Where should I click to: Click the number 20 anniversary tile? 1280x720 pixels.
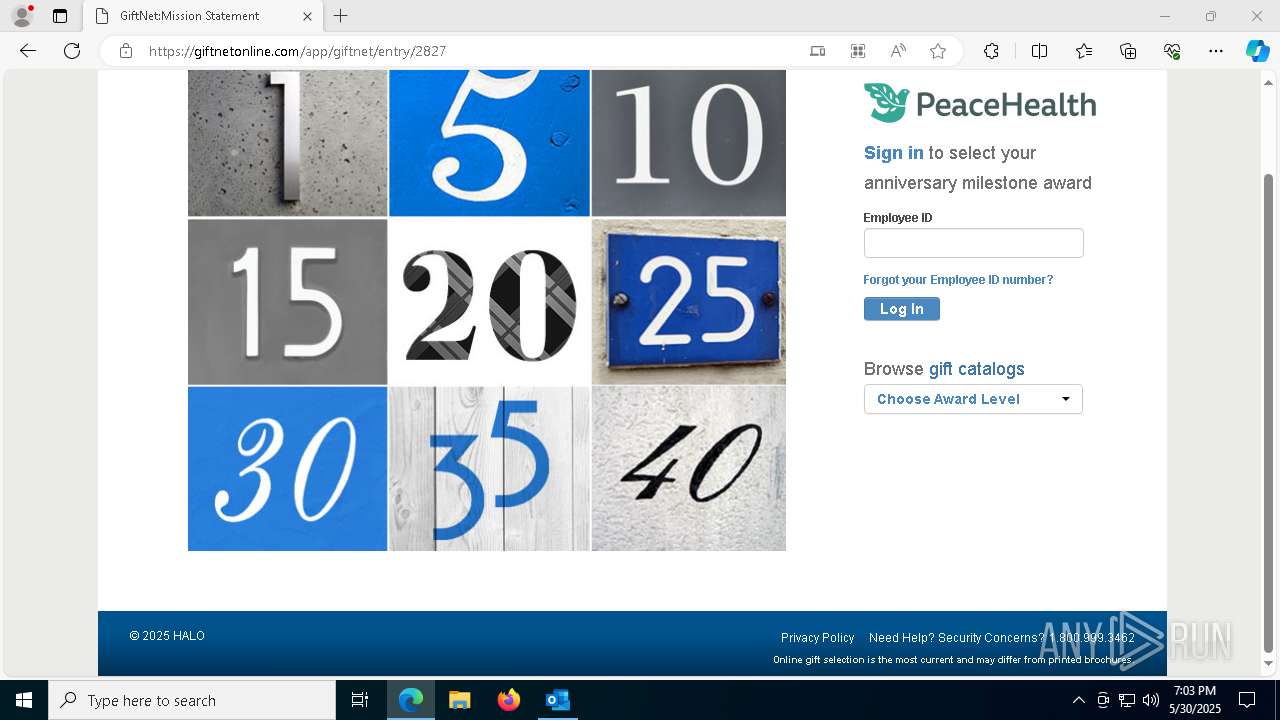489,302
